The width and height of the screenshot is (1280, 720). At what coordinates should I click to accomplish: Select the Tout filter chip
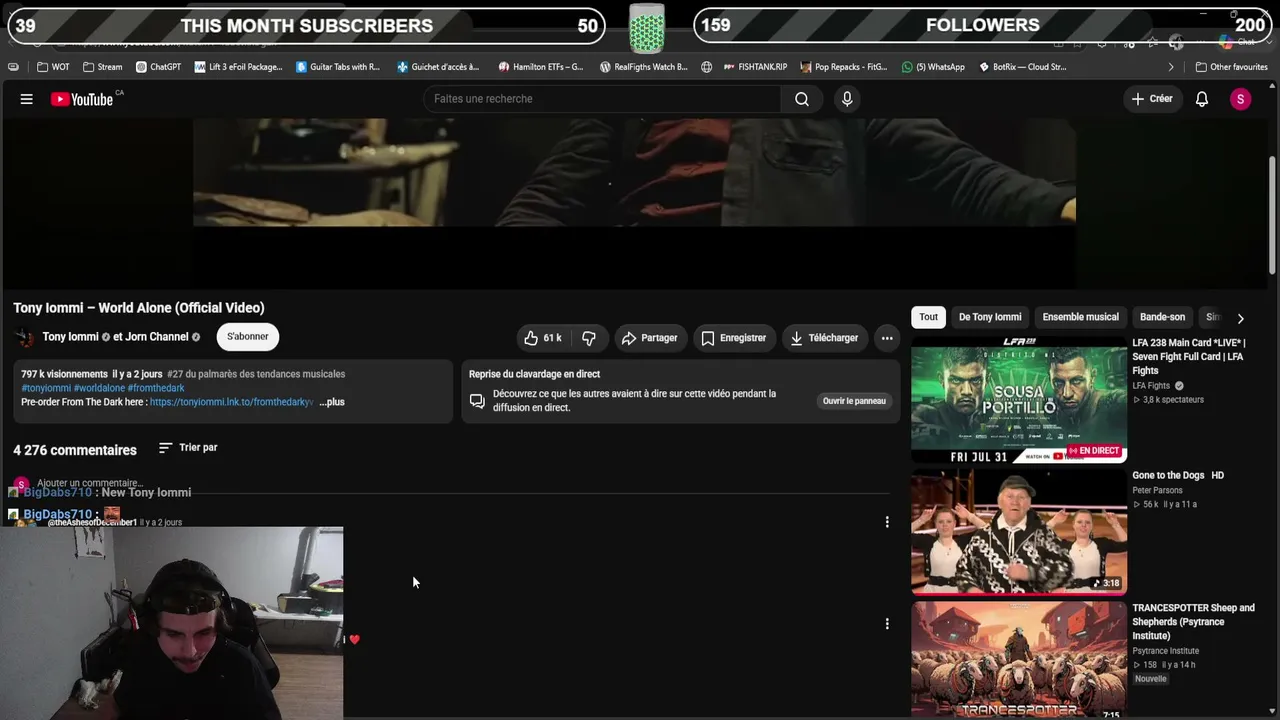(x=929, y=317)
